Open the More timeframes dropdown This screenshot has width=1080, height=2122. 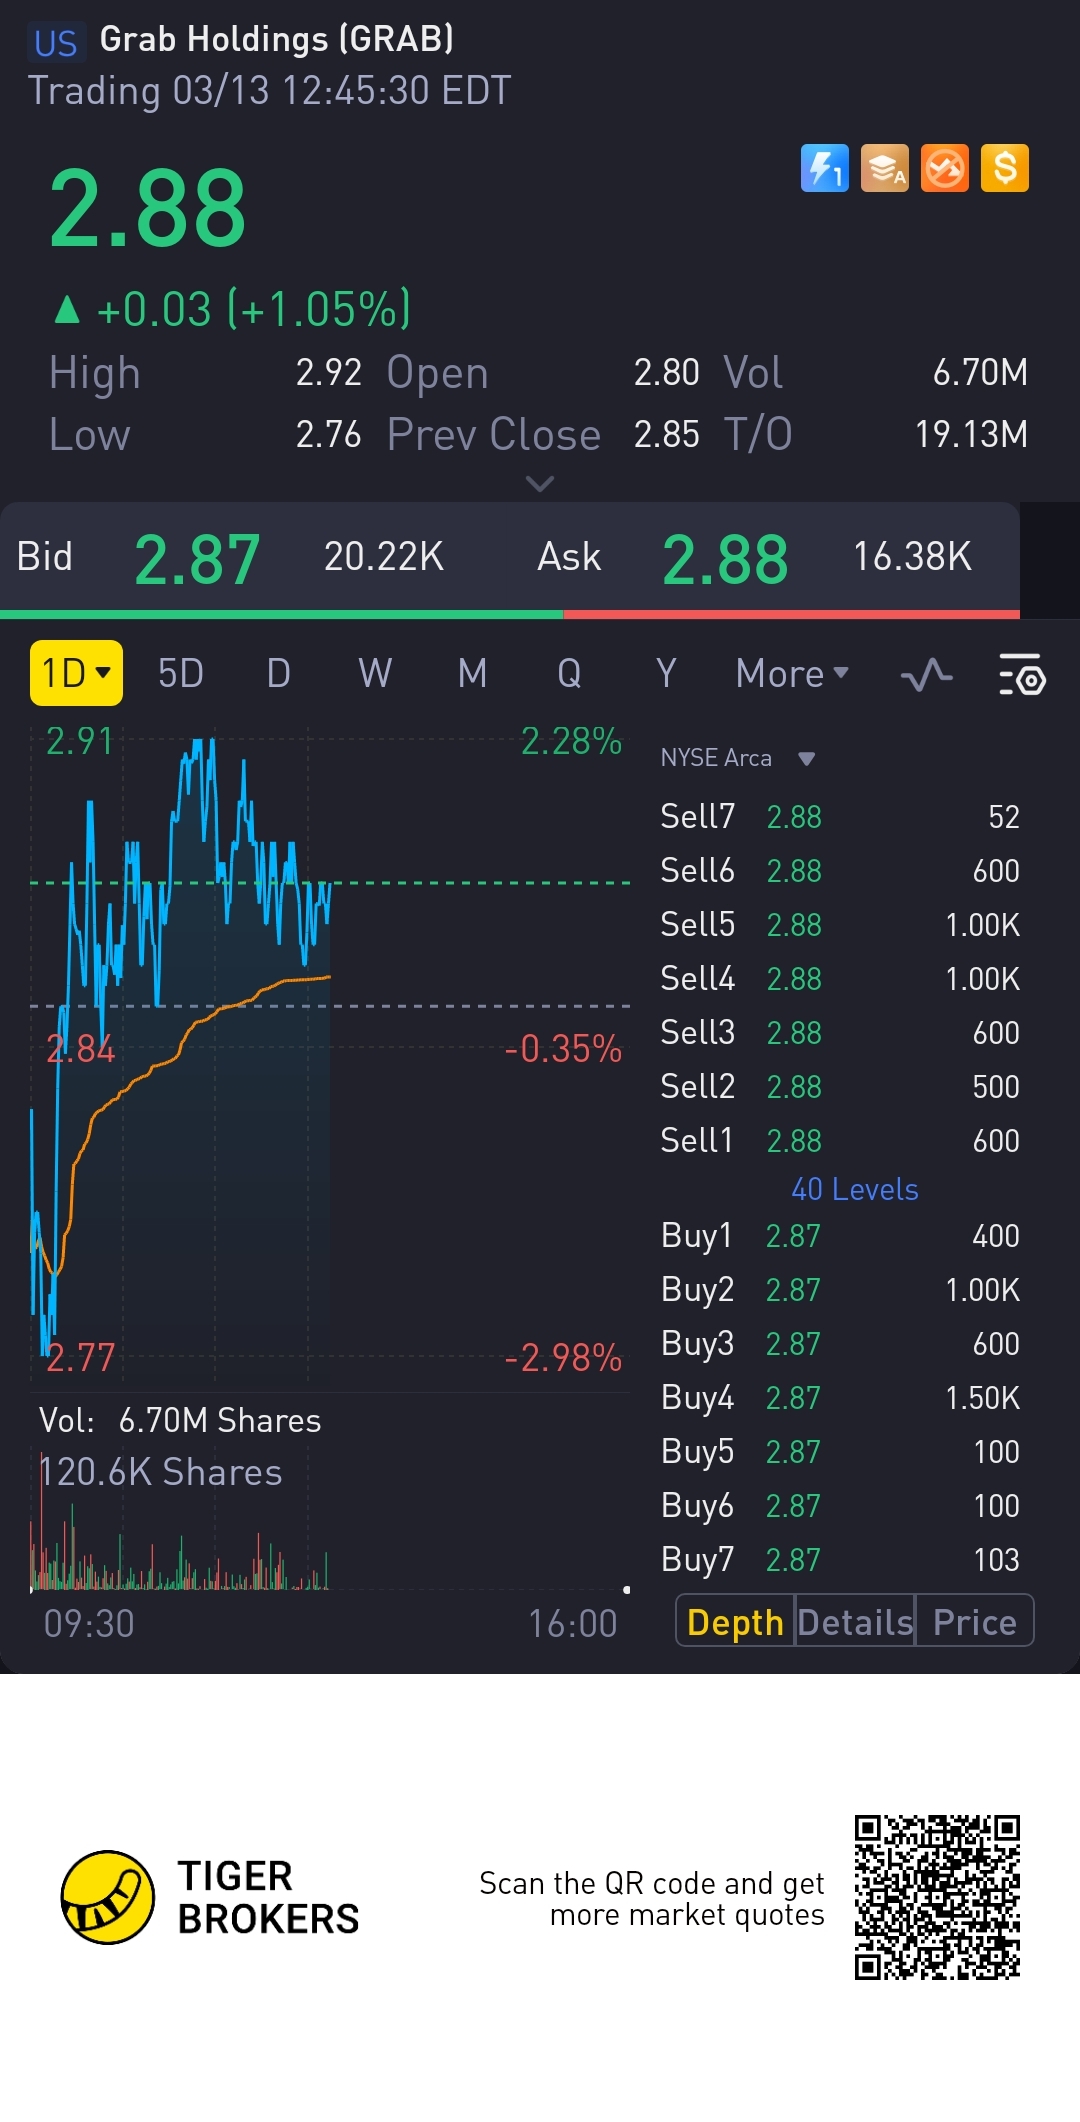pos(792,674)
